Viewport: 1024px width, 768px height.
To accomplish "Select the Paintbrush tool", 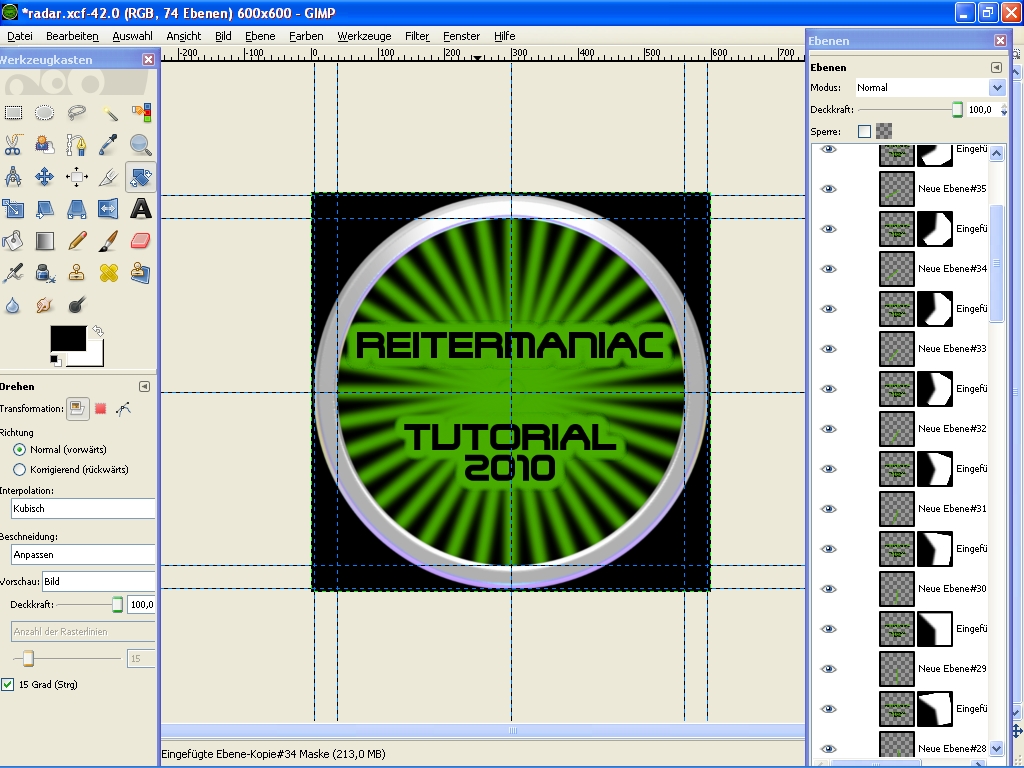I will pos(108,240).
